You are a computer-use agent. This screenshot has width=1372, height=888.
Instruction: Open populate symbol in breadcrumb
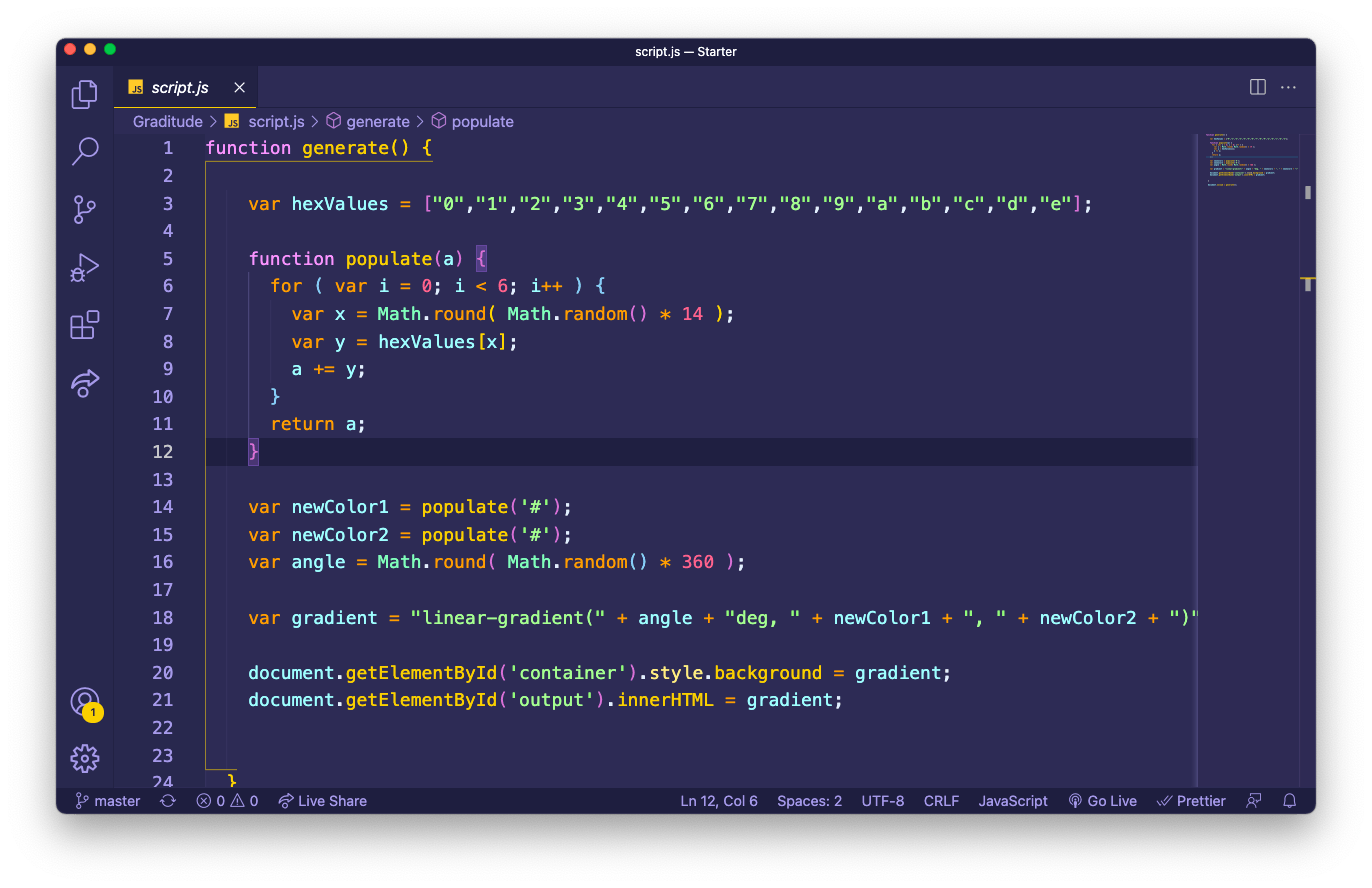coord(472,122)
